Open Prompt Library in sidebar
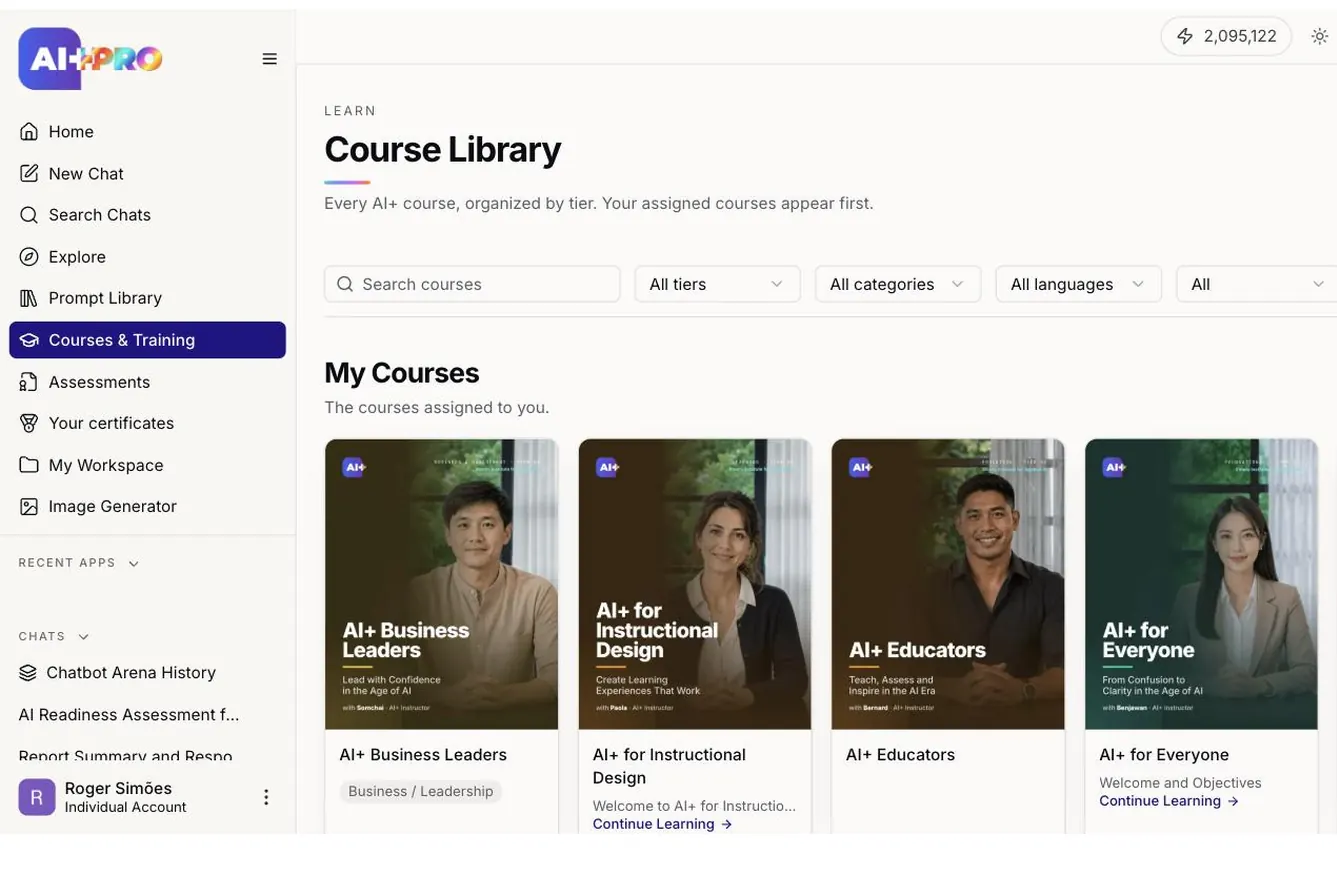Viewport: 1337px width, 872px height. (x=147, y=298)
